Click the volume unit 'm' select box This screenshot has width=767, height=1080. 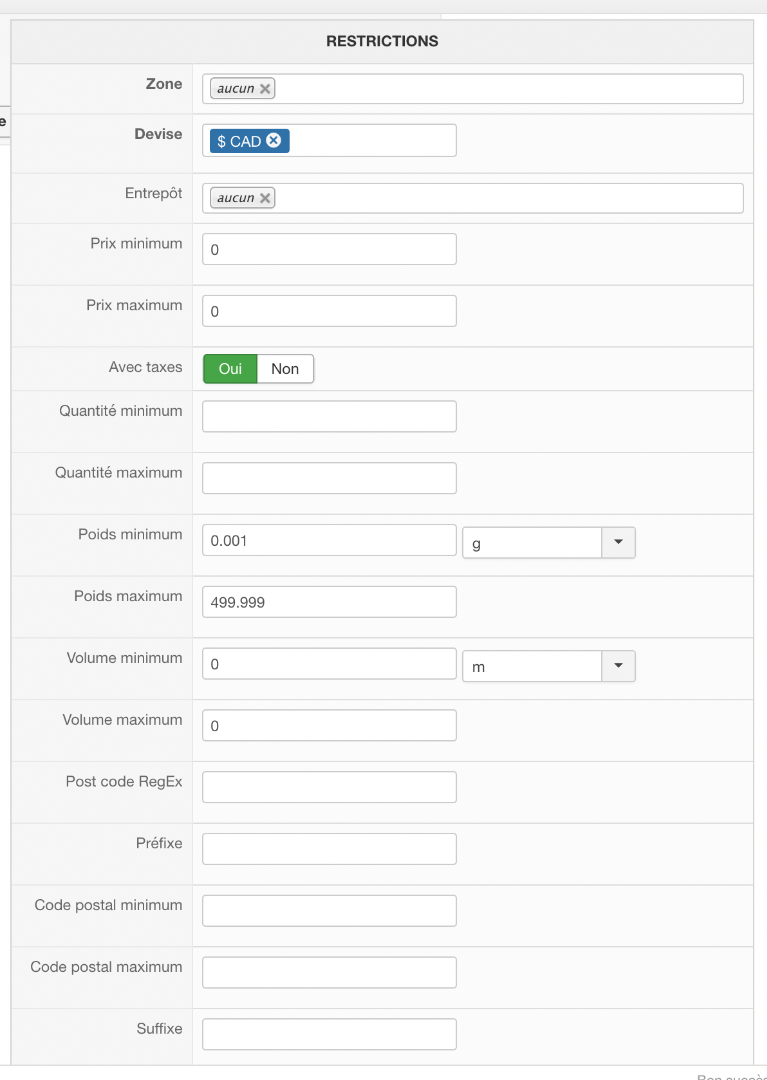[x=531, y=666]
